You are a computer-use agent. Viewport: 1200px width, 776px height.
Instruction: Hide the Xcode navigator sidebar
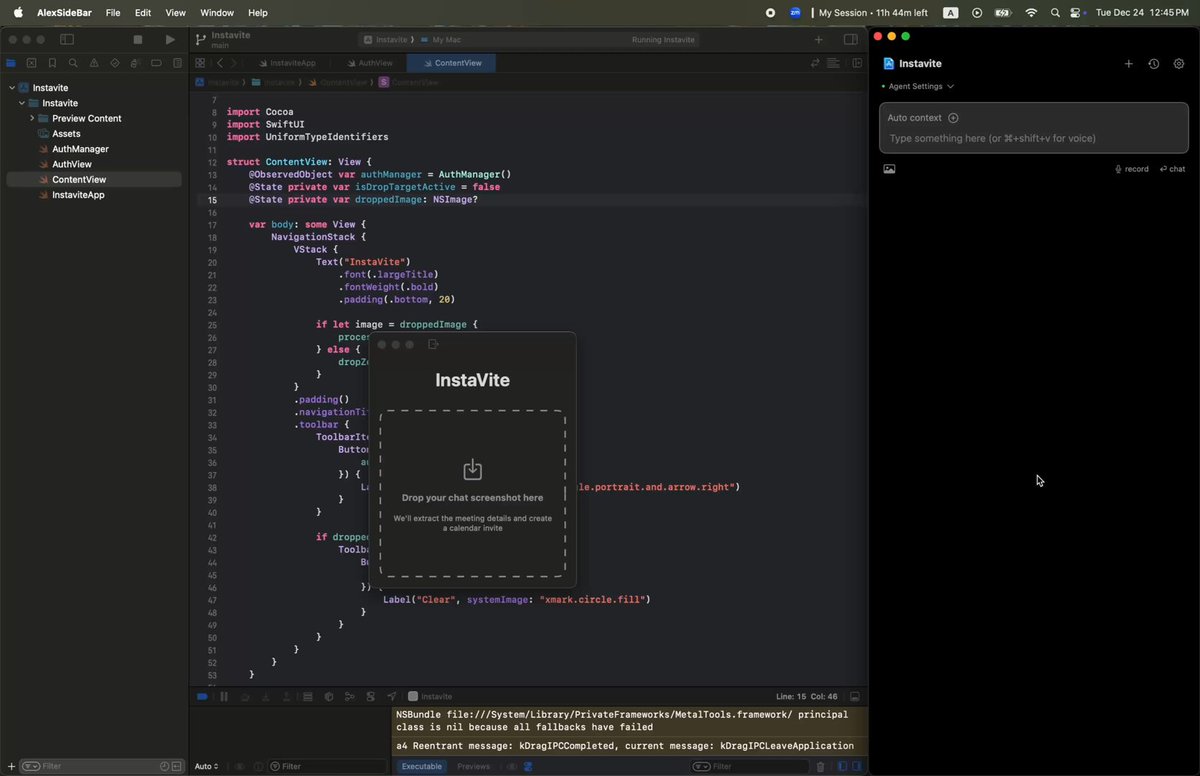click(67, 39)
